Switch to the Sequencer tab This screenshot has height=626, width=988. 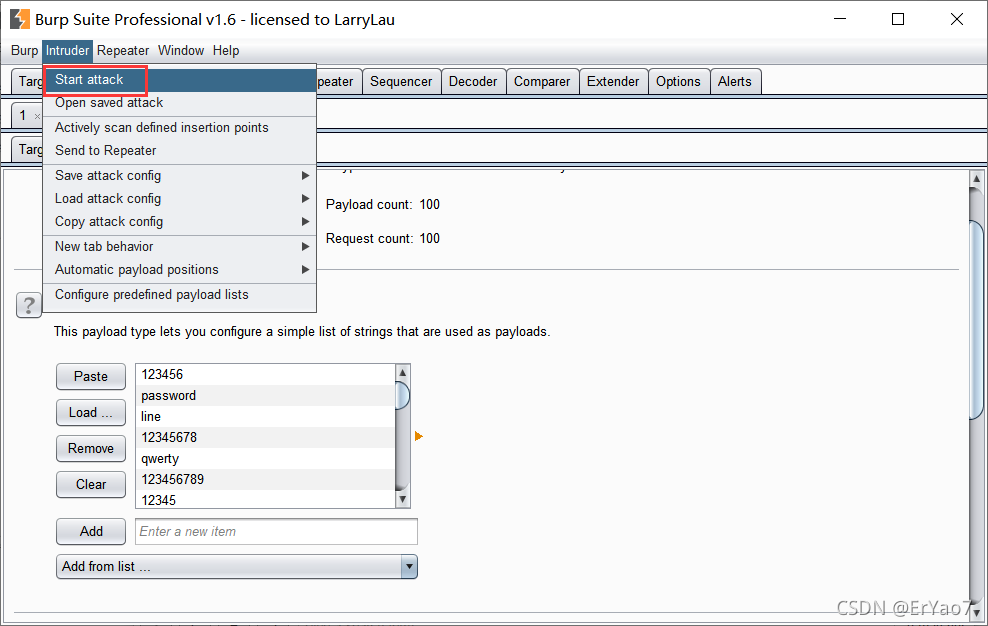click(x=401, y=82)
